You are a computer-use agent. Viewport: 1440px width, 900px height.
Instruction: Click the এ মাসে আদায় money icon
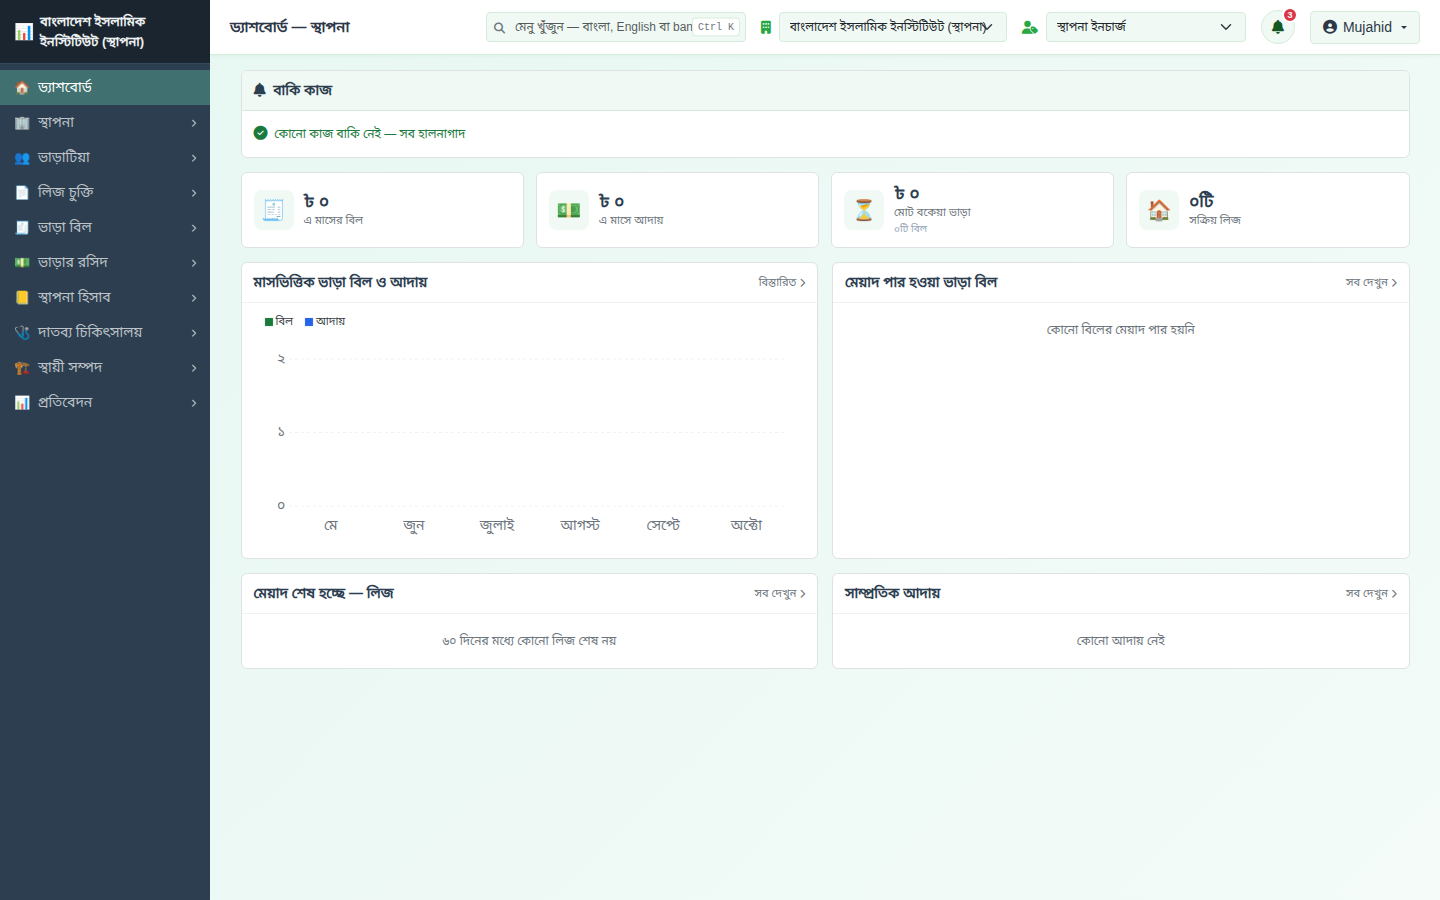tap(568, 210)
